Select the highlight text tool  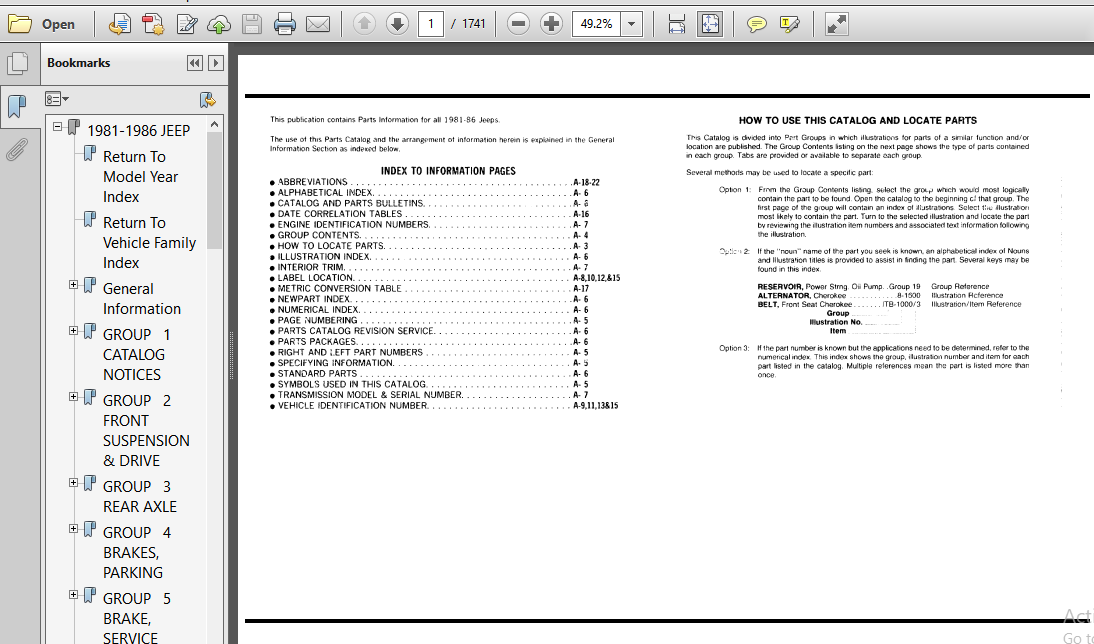(789, 24)
